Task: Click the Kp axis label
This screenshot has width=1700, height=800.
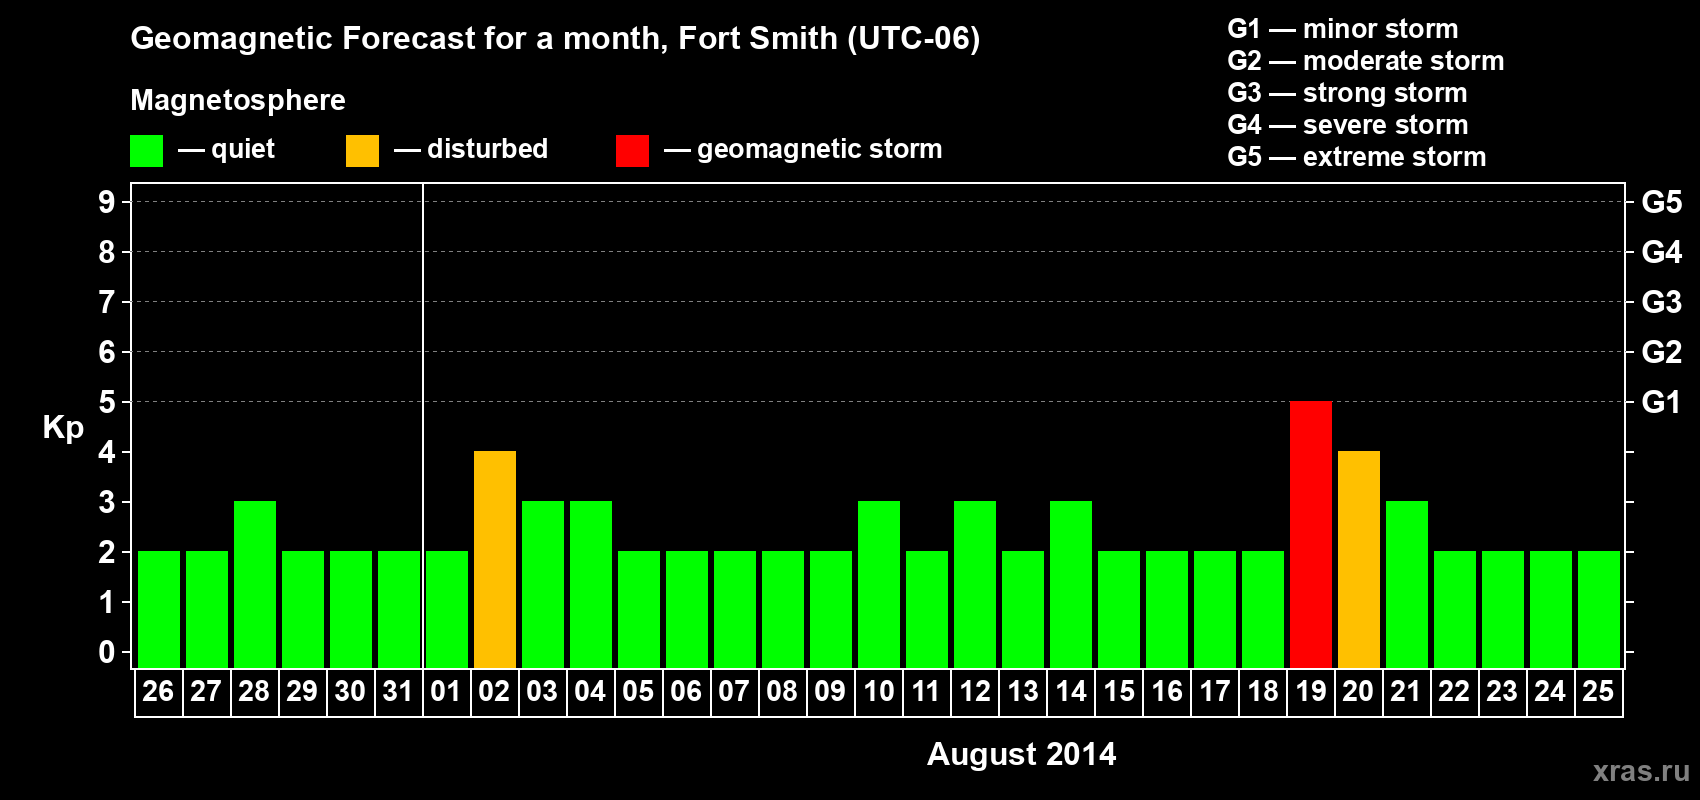Action: [63, 428]
